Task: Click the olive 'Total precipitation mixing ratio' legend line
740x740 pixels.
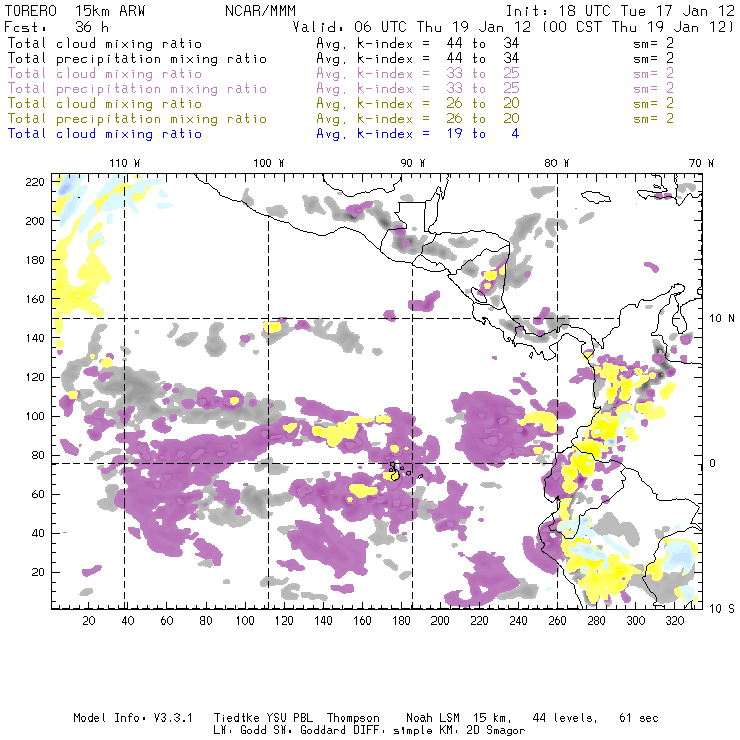Action: click(137, 118)
